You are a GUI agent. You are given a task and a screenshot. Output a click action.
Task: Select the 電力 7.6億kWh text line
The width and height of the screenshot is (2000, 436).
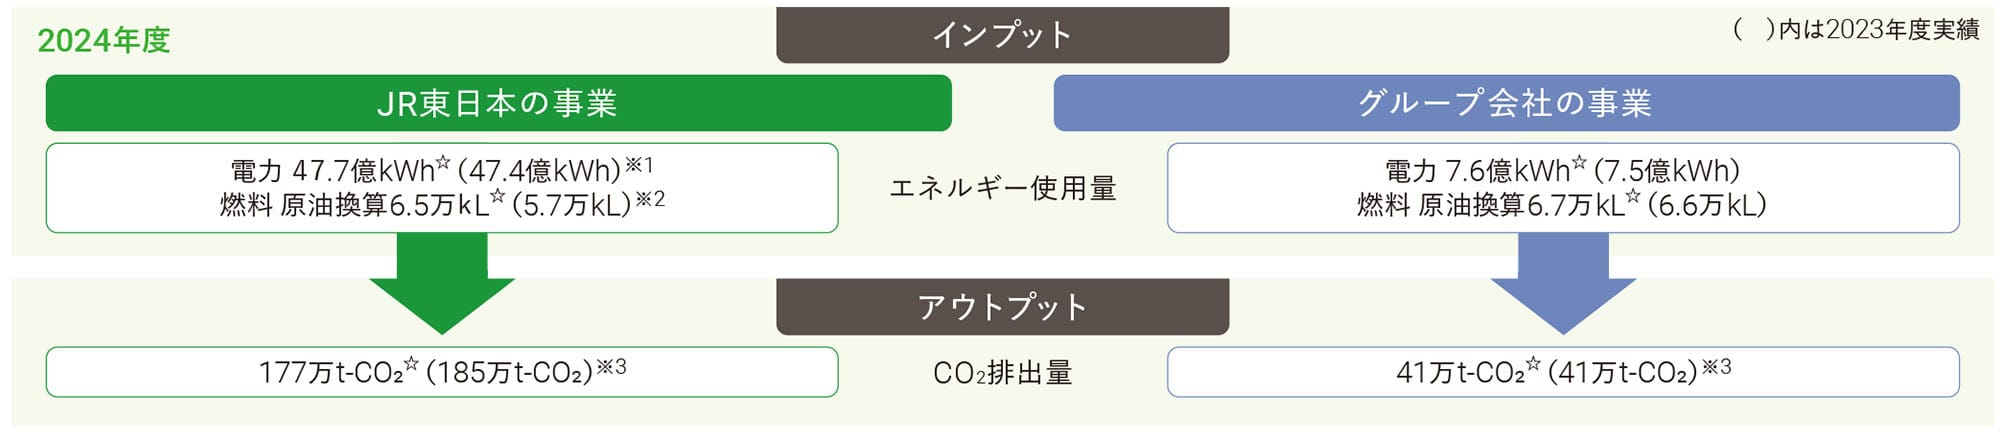(1562, 169)
